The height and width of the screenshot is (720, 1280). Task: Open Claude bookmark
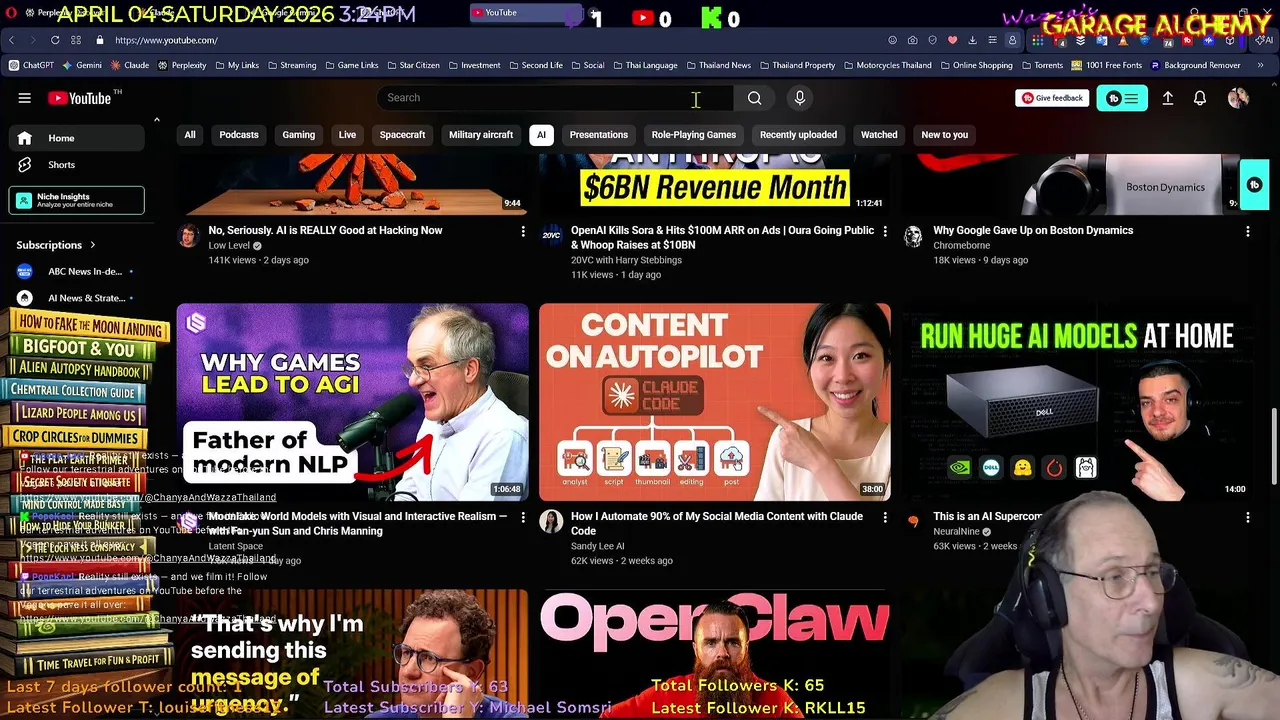[129, 65]
